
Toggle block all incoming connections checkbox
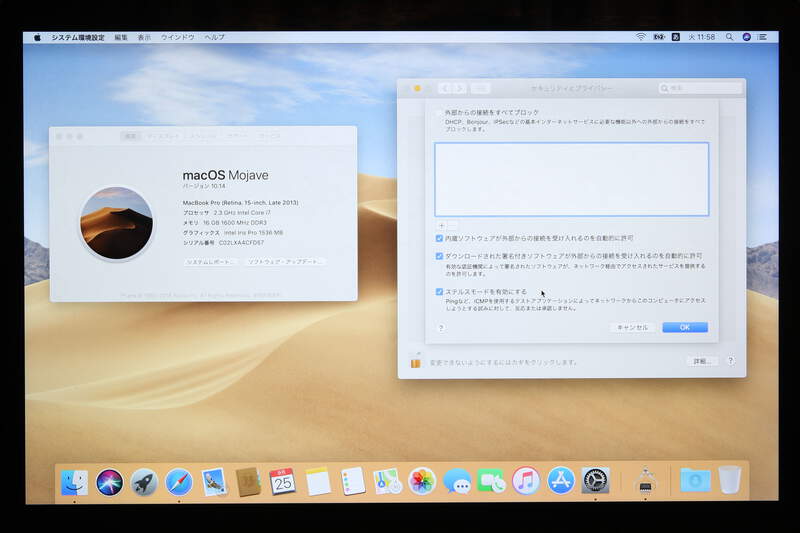[439, 112]
